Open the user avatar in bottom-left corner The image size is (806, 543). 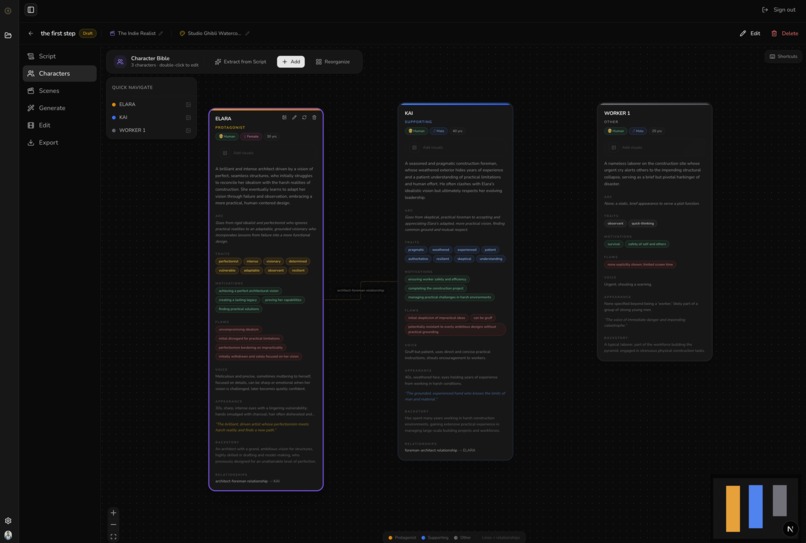pos(8,535)
